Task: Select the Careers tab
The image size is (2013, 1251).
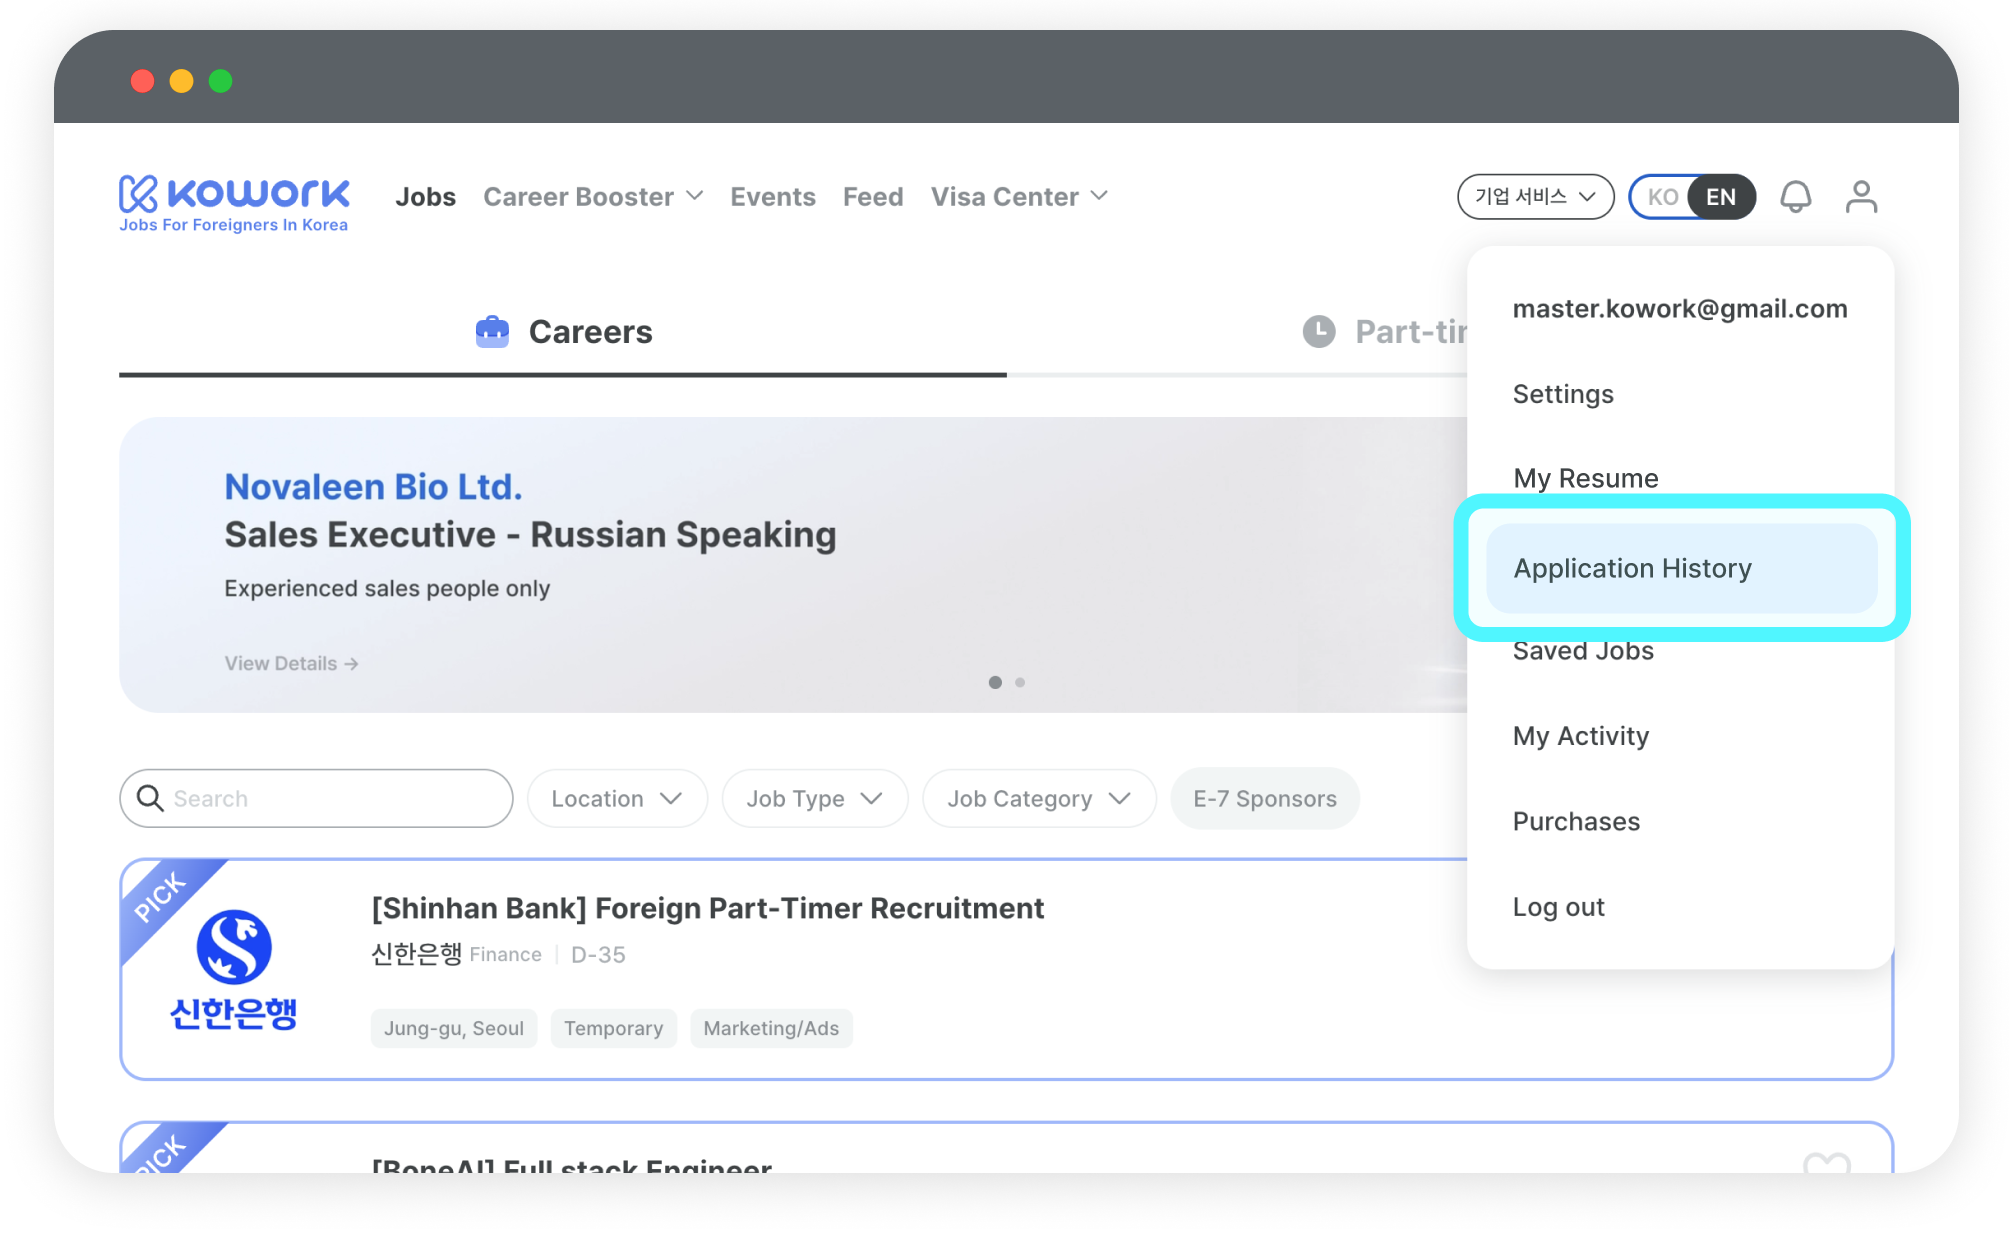Action: click(x=563, y=332)
